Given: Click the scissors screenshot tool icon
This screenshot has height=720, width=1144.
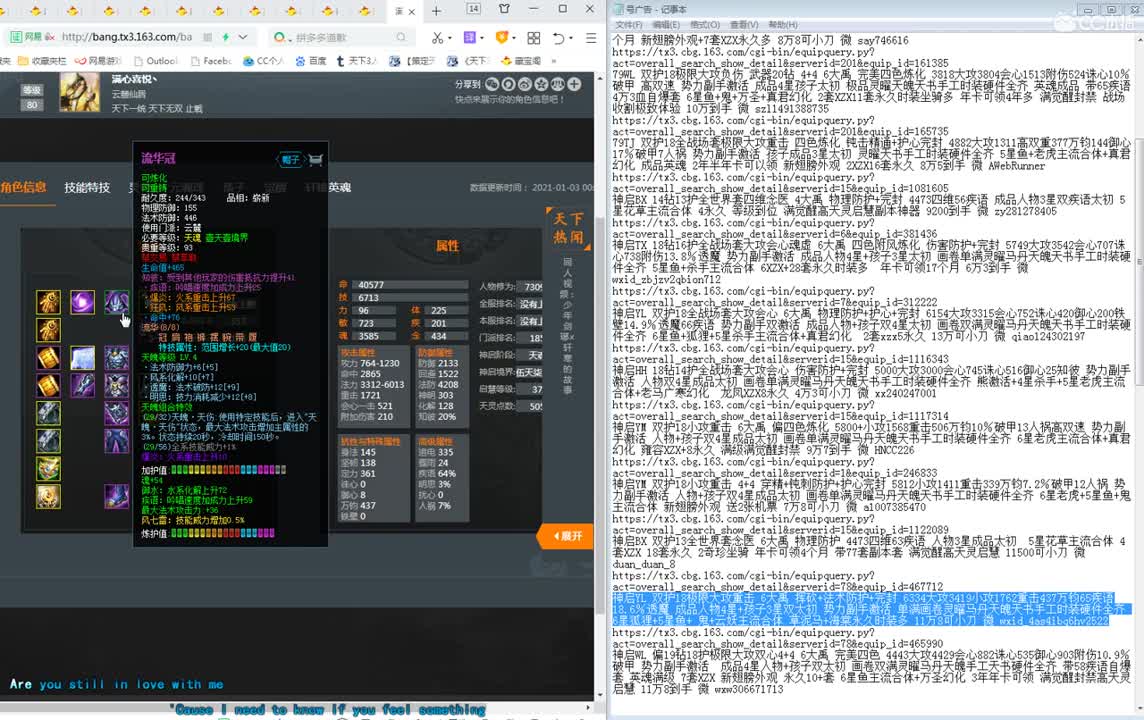Looking at the screenshot, I should pyautogui.click(x=437, y=38).
